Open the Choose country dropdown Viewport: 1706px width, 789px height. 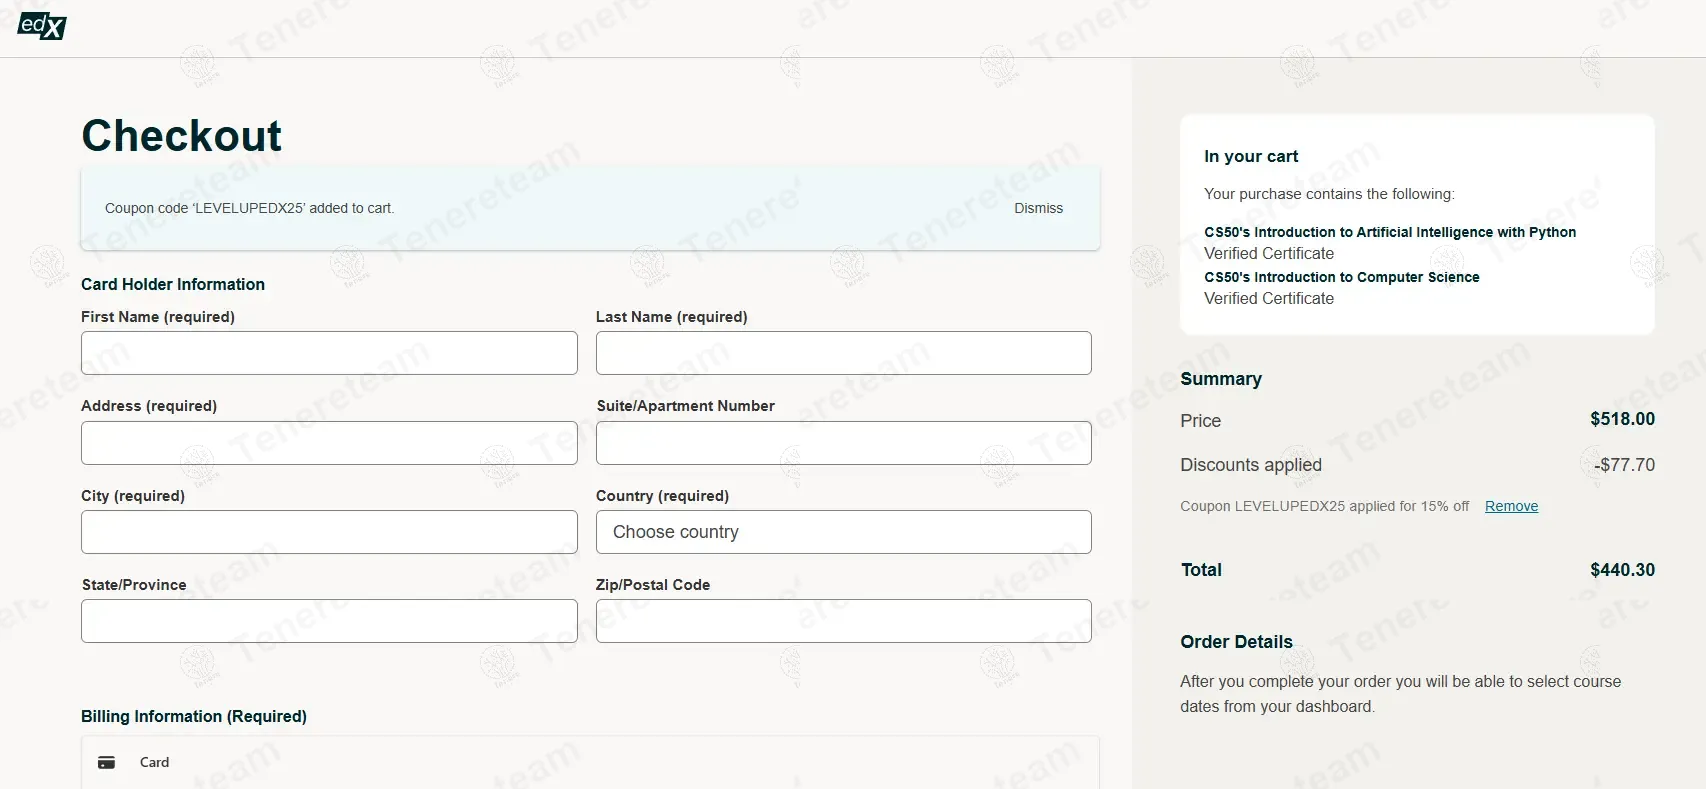pyautogui.click(x=843, y=532)
